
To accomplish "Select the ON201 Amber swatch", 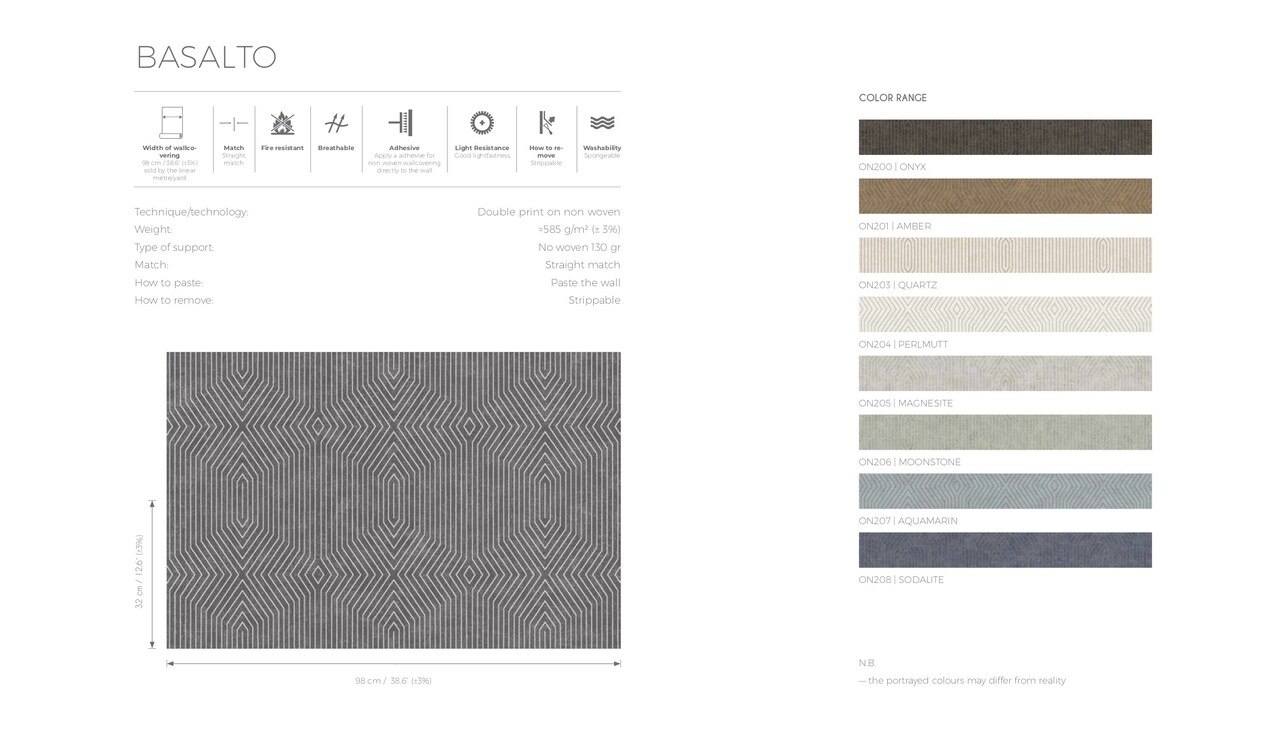I will tap(1005, 196).
